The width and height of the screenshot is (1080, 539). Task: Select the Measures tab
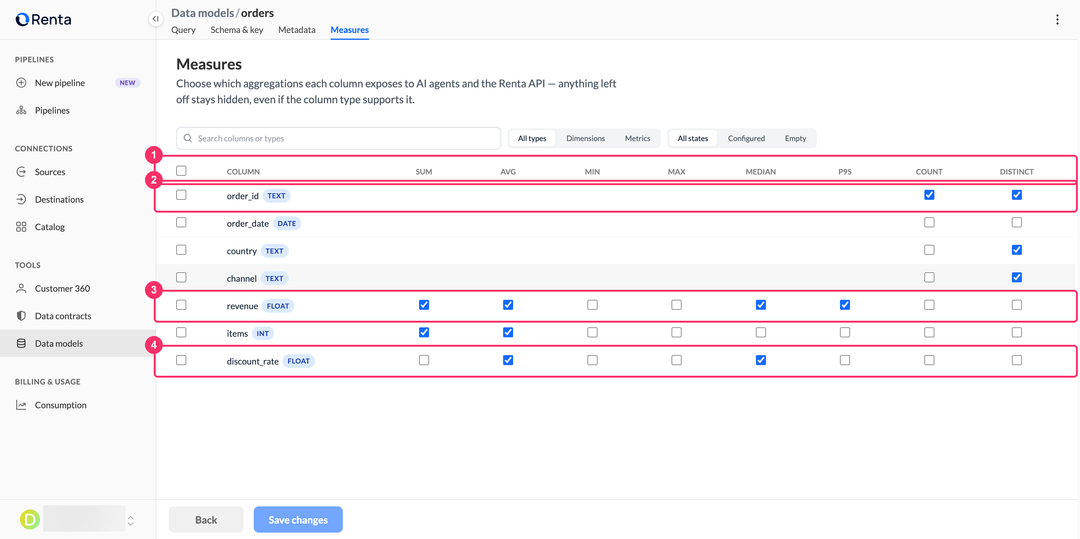coord(349,30)
